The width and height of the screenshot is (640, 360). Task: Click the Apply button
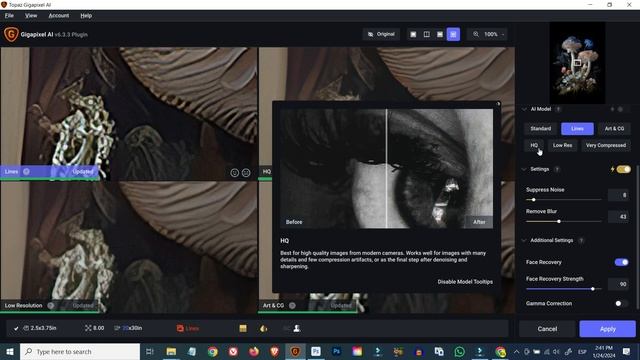607,329
